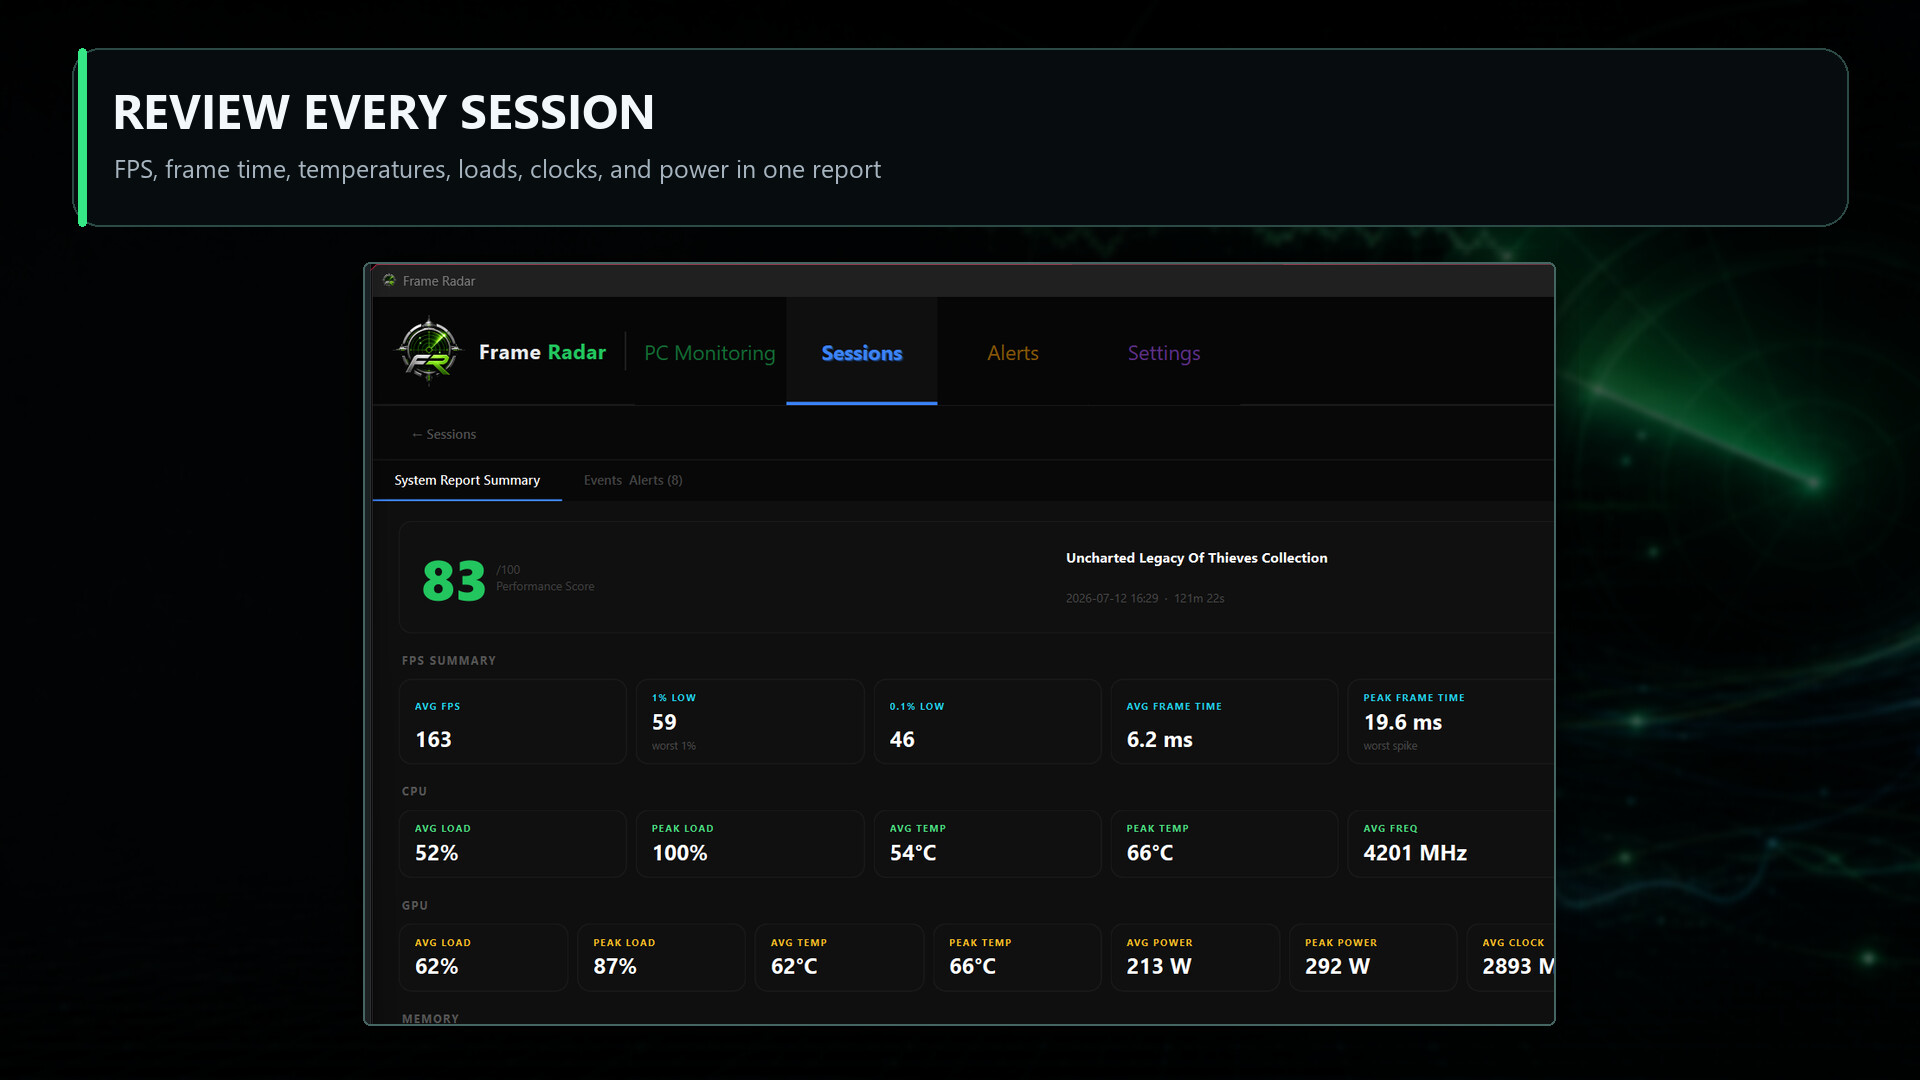This screenshot has width=1920, height=1080.
Task: Click the 'GPU' section heading
Action: [415, 906]
